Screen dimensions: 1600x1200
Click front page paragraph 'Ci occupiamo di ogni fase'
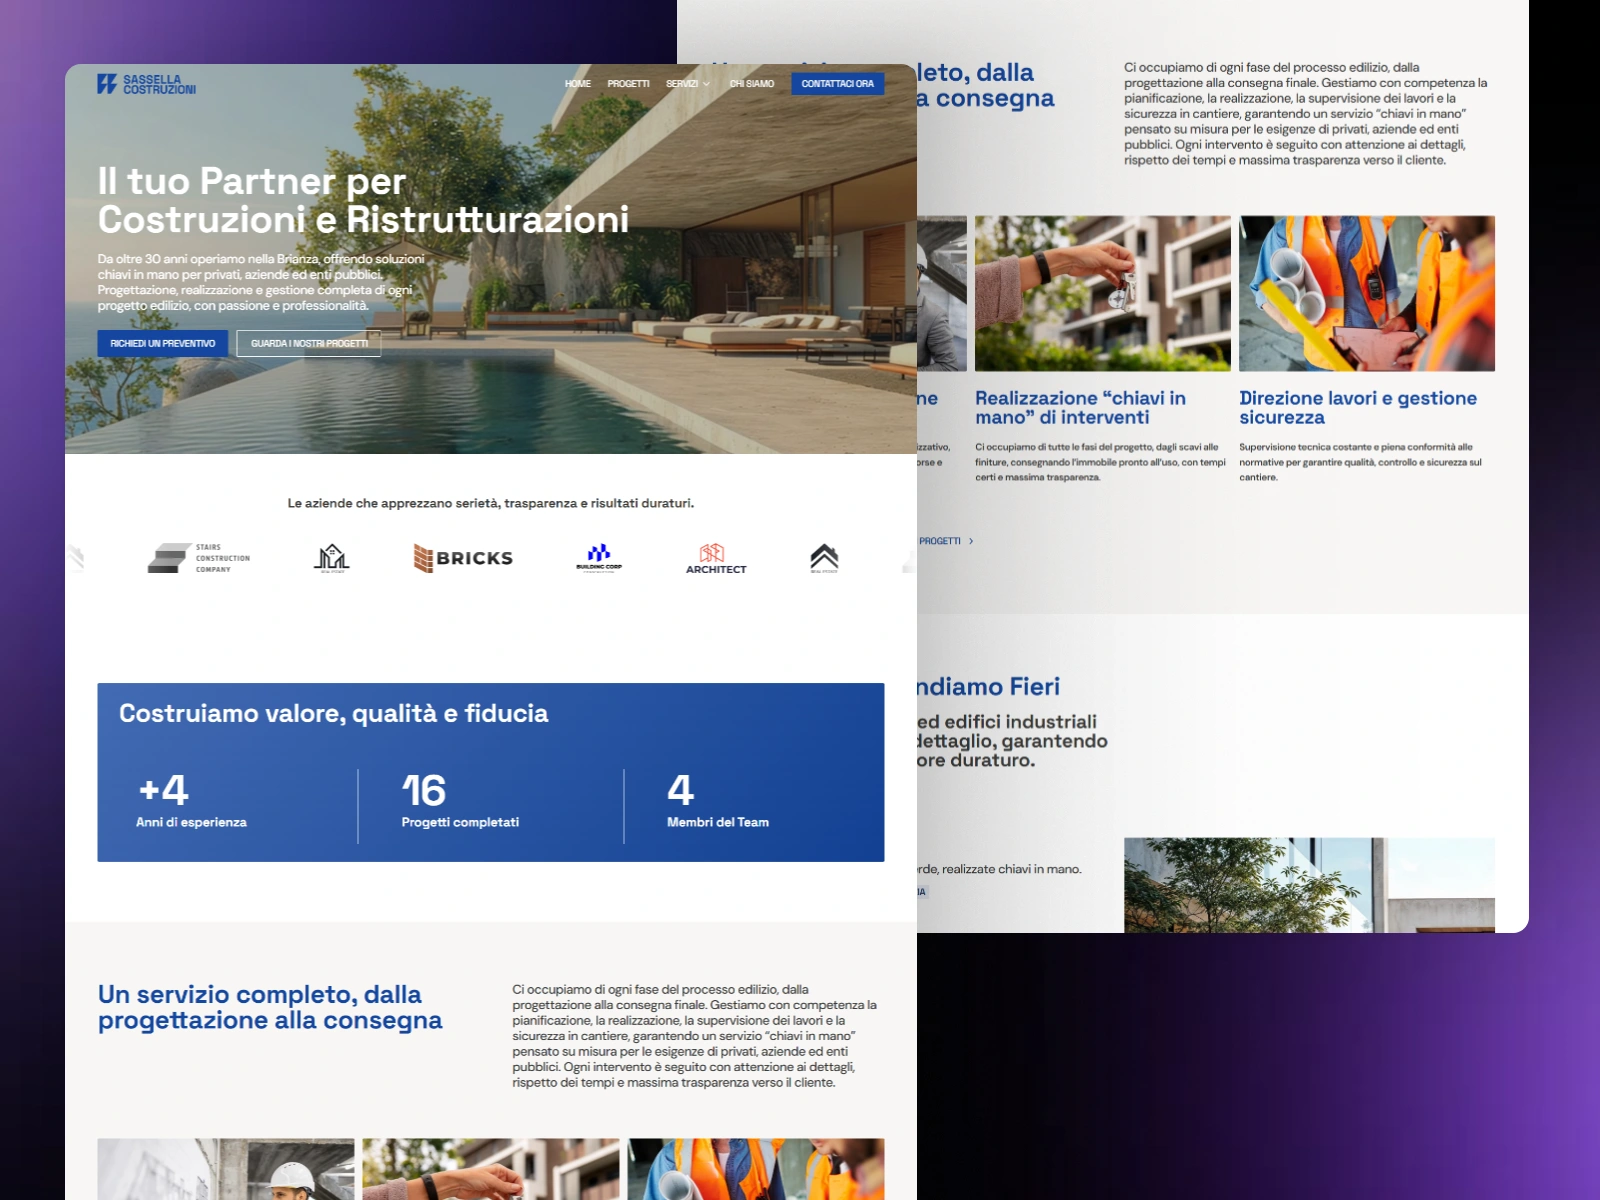pyautogui.click(x=695, y=1036)
